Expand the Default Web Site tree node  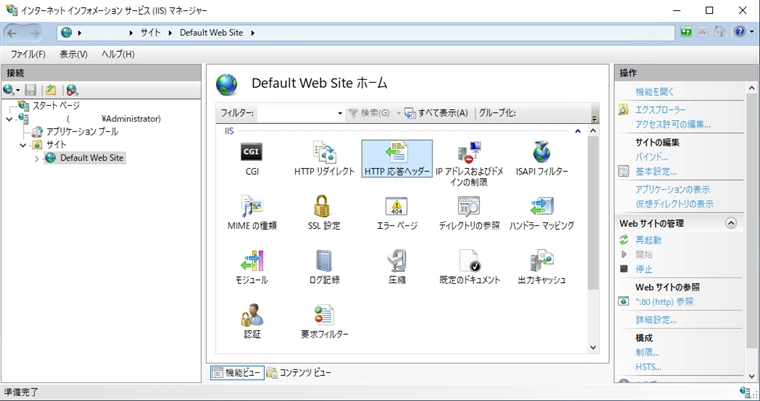point(36,158)
